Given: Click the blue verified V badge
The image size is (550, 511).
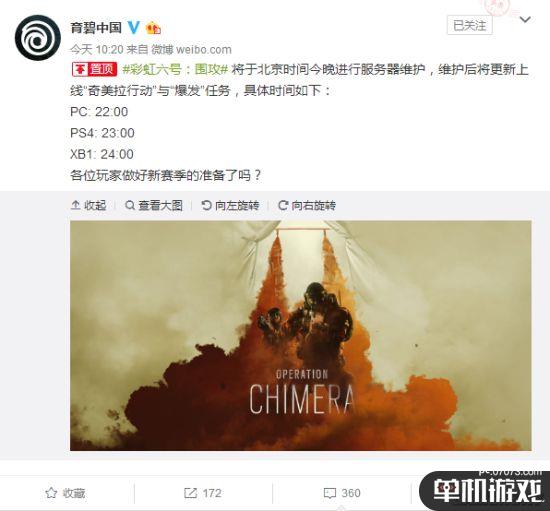Looking at the screenshot, I should 133,27.
